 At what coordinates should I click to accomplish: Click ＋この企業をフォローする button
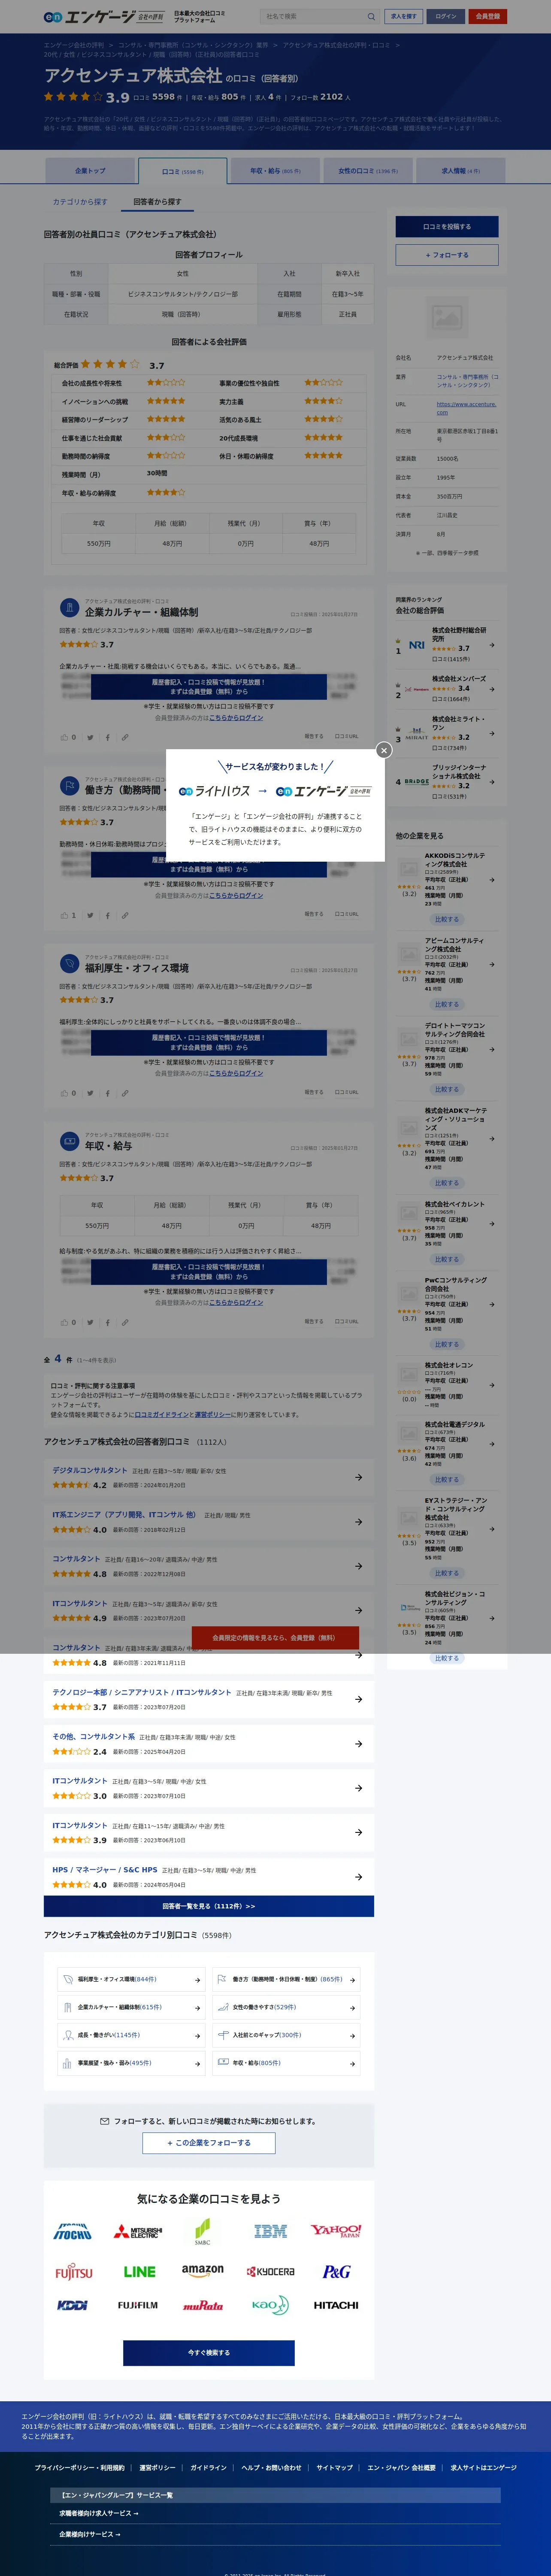point(208,2143)
